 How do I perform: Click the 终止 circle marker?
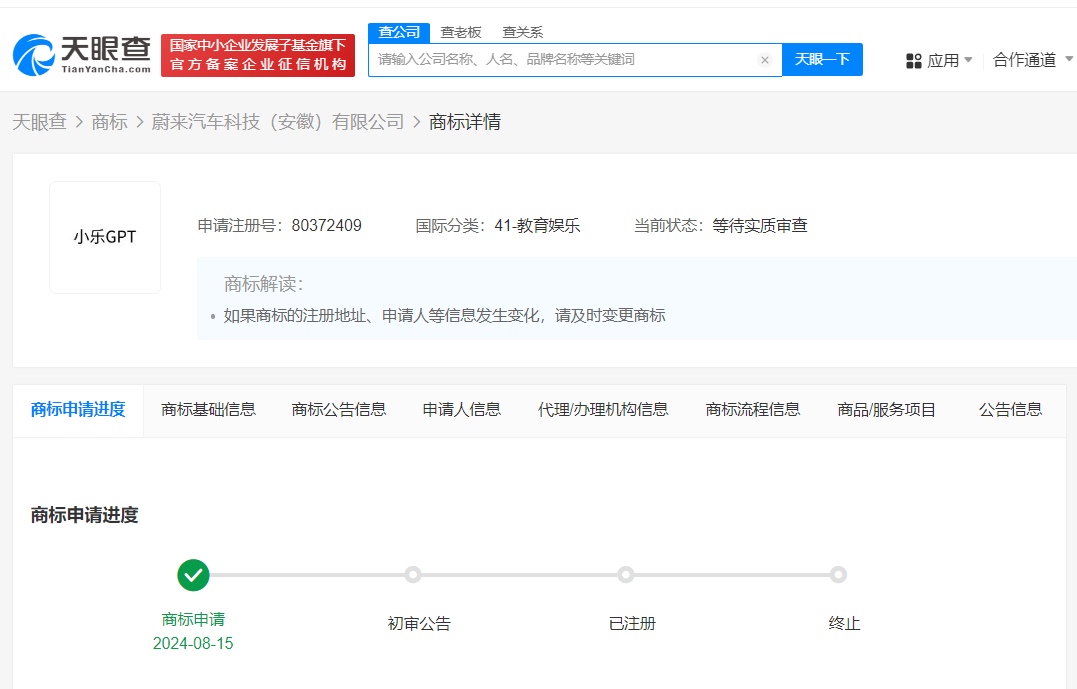[x=838, y=575]
